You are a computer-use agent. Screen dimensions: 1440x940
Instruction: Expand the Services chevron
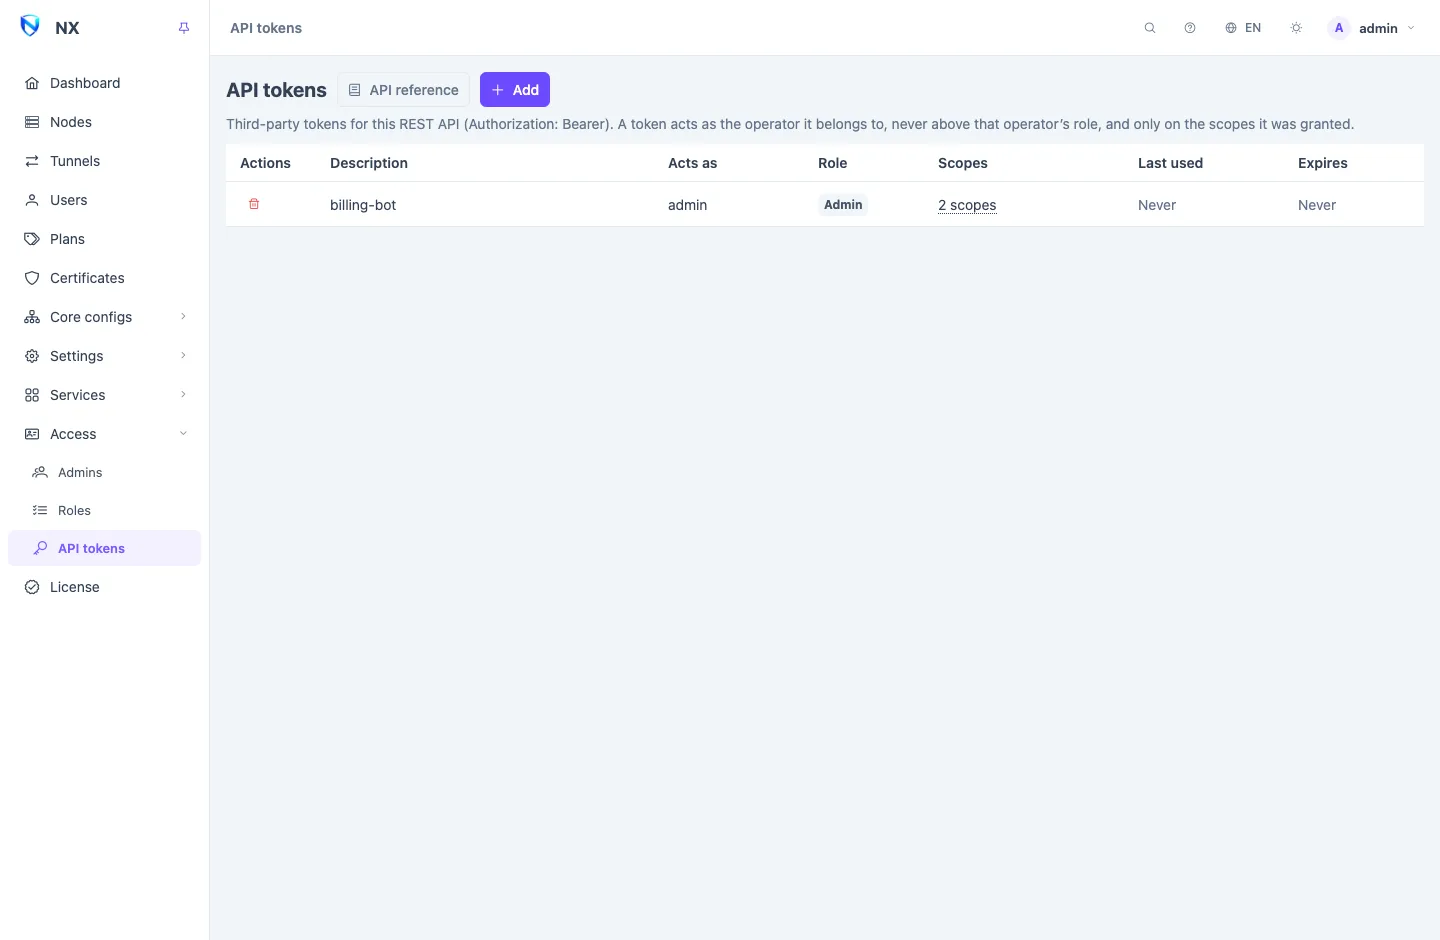coord(183,395)
